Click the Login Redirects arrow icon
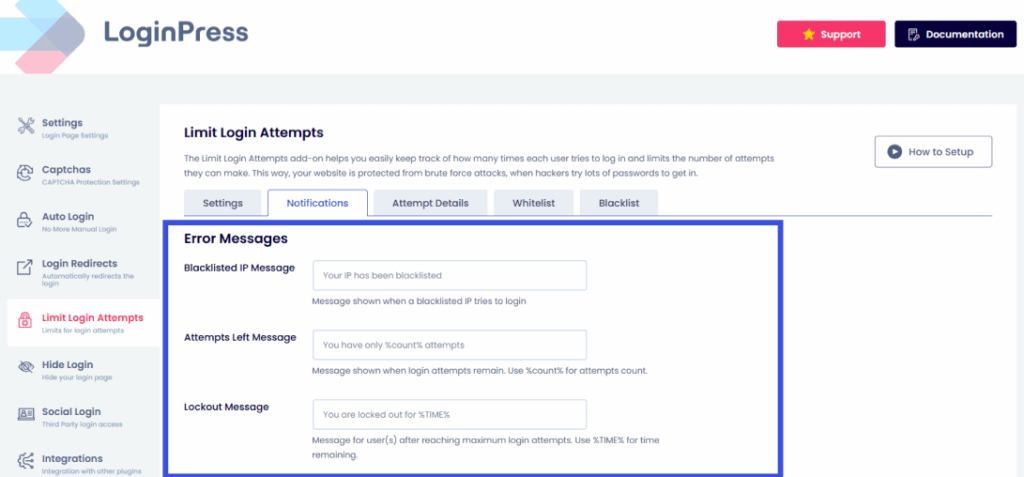The height and width of the screenshot is (477, 1024). tap(26, 268)
